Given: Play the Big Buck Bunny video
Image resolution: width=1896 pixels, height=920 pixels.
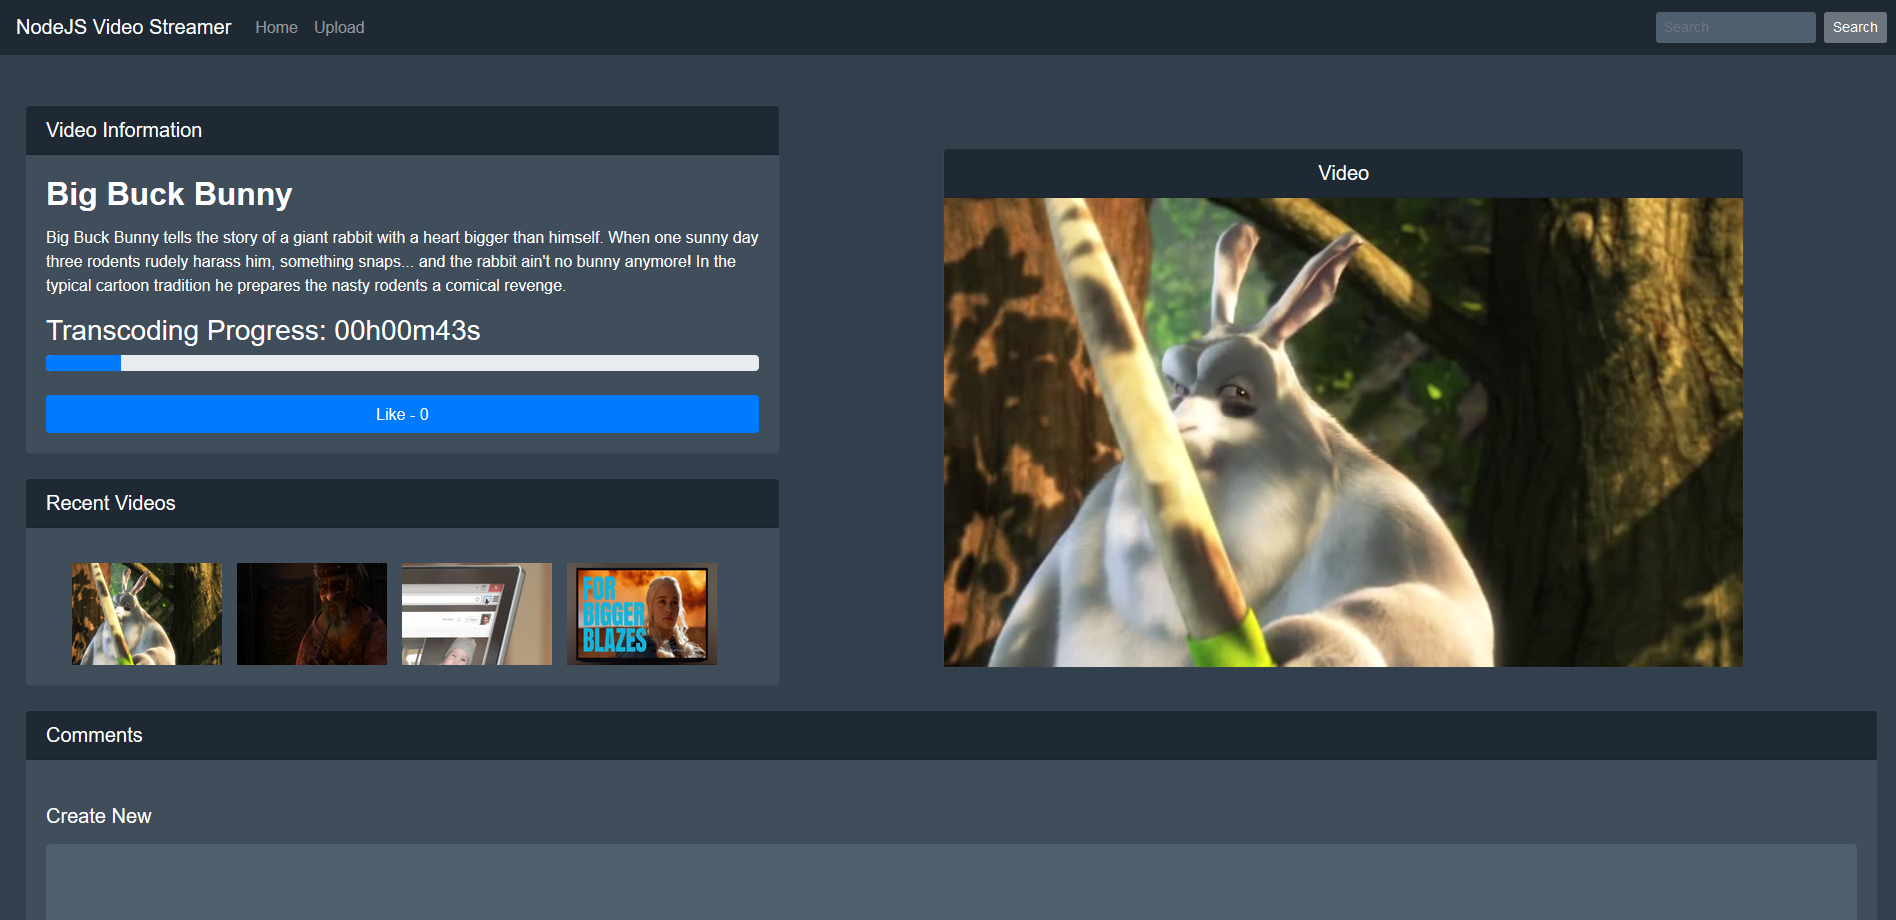Looking at the screenshot, I should pos(1343,432).
